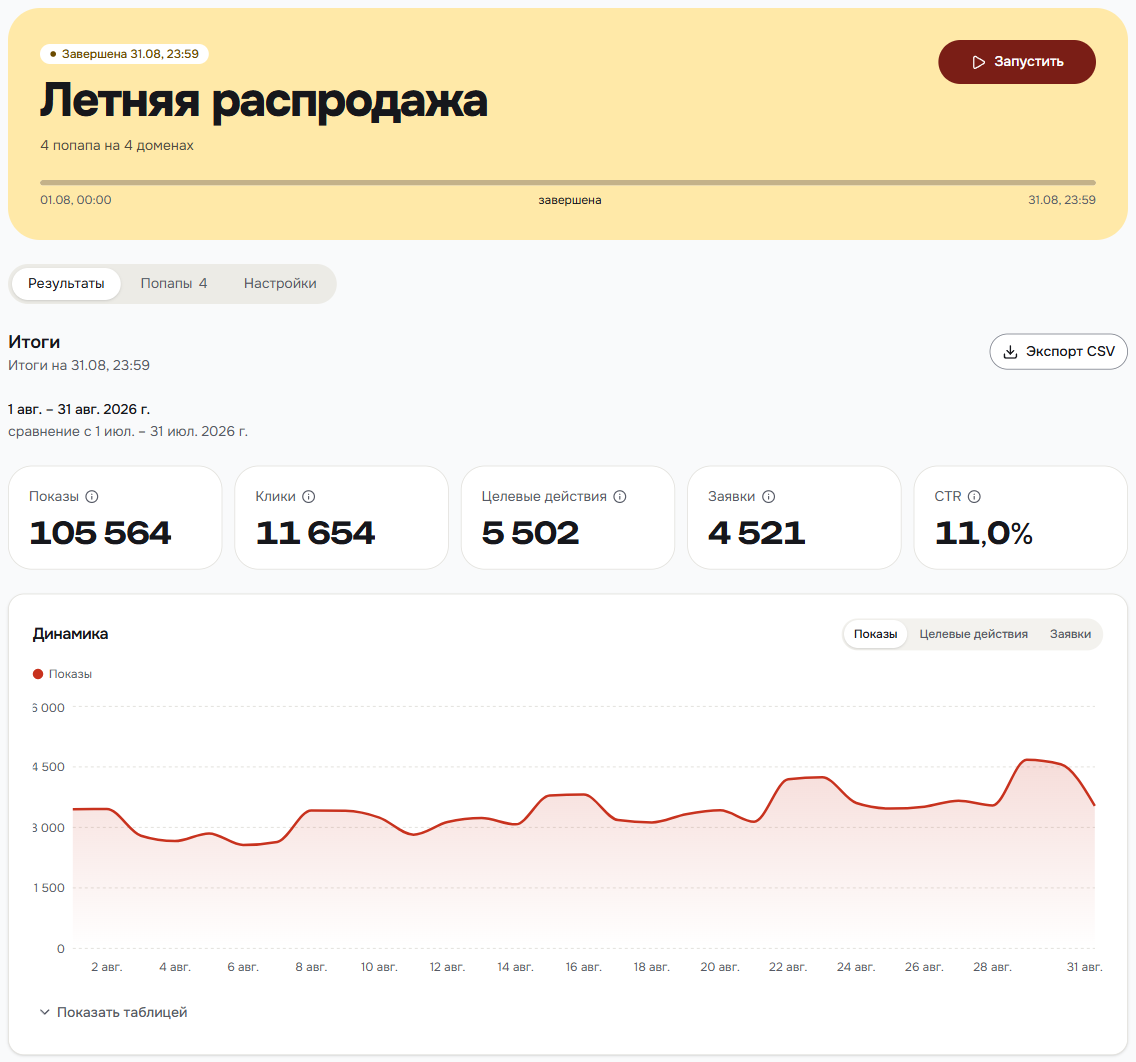Open the Попапы 4 tab
Image resolution: width=1136 pixels, height=1062 pixels.
[174, 284]
